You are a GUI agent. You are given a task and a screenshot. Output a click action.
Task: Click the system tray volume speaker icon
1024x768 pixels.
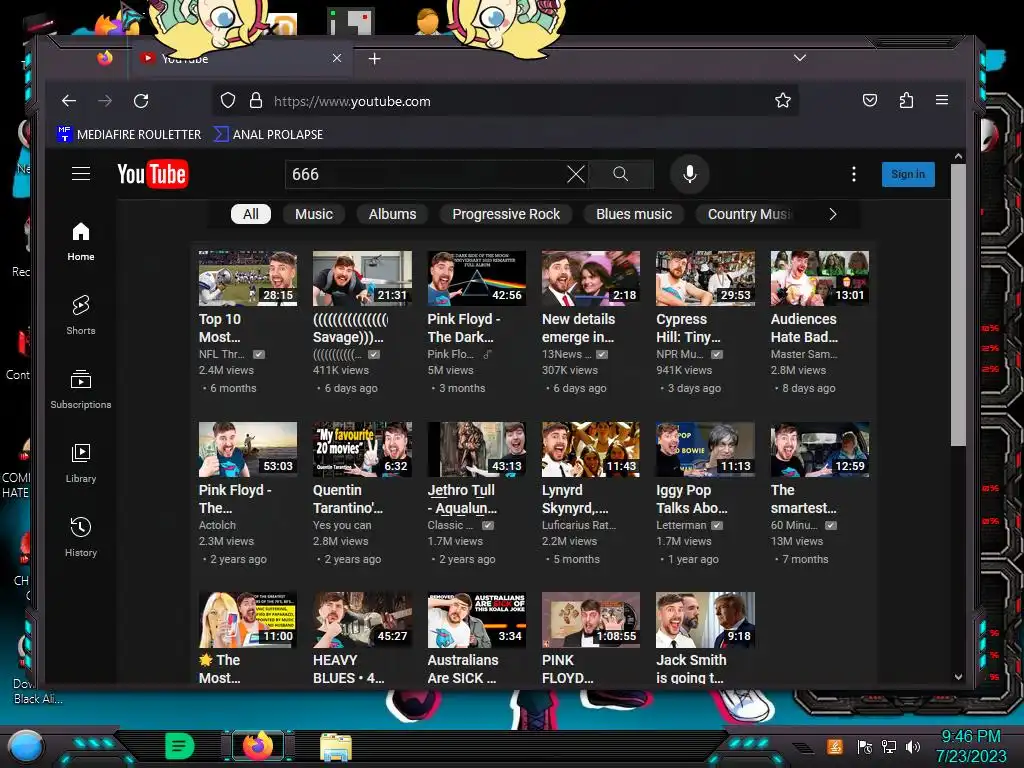913,746
